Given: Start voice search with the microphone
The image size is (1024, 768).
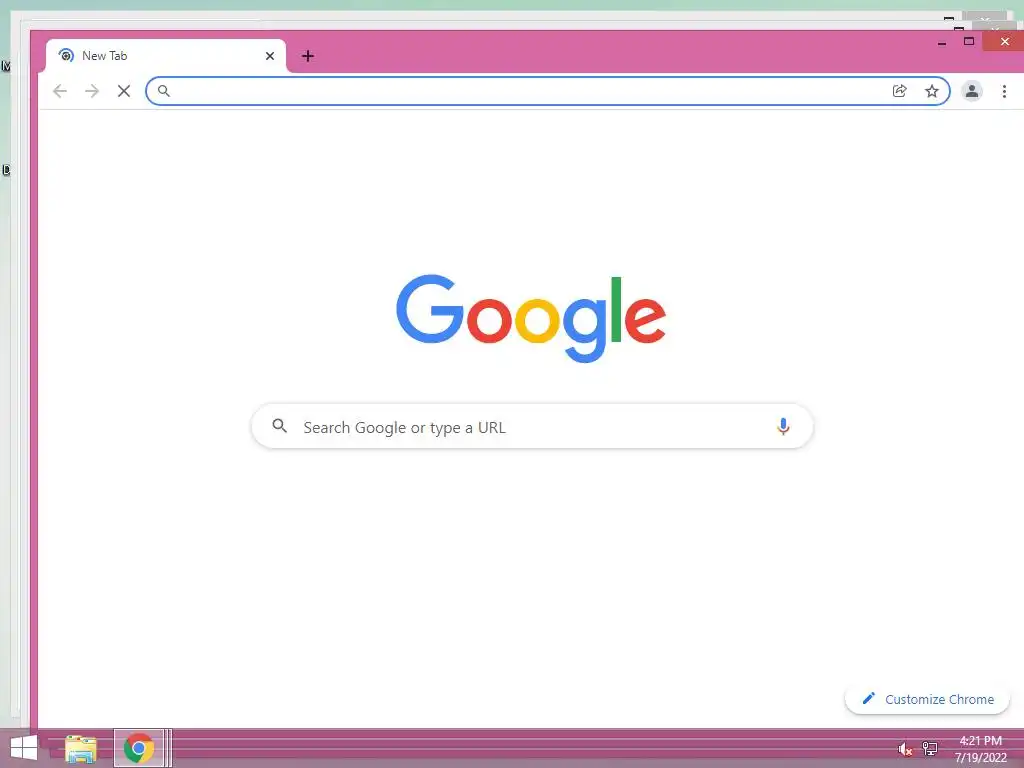Looking at the screenshot, I should coord(783,426).
